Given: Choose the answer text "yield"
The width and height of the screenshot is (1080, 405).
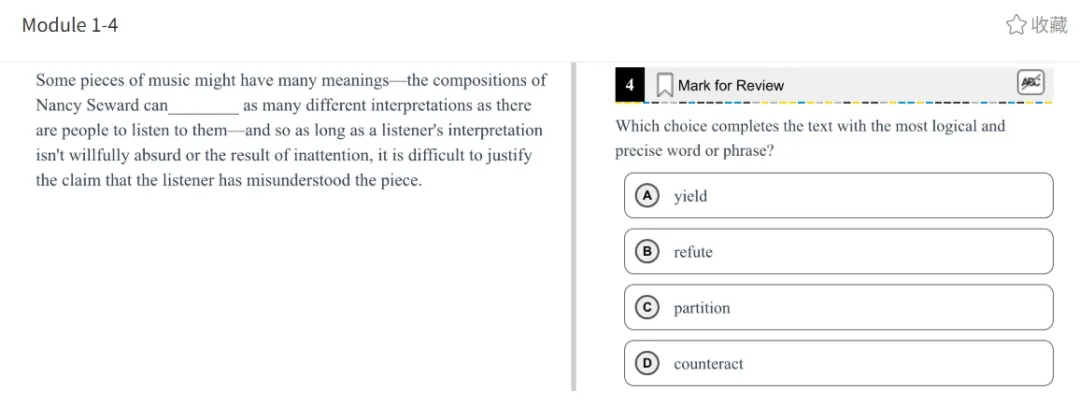Looking at the screenshot, I should coord(690,196).
